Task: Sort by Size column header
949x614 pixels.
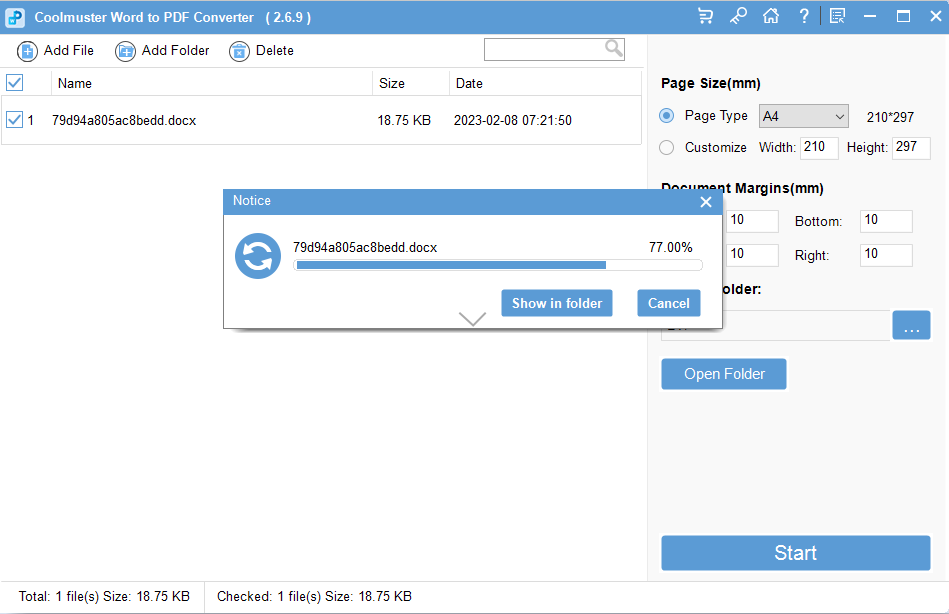Action: coord(392,84)
